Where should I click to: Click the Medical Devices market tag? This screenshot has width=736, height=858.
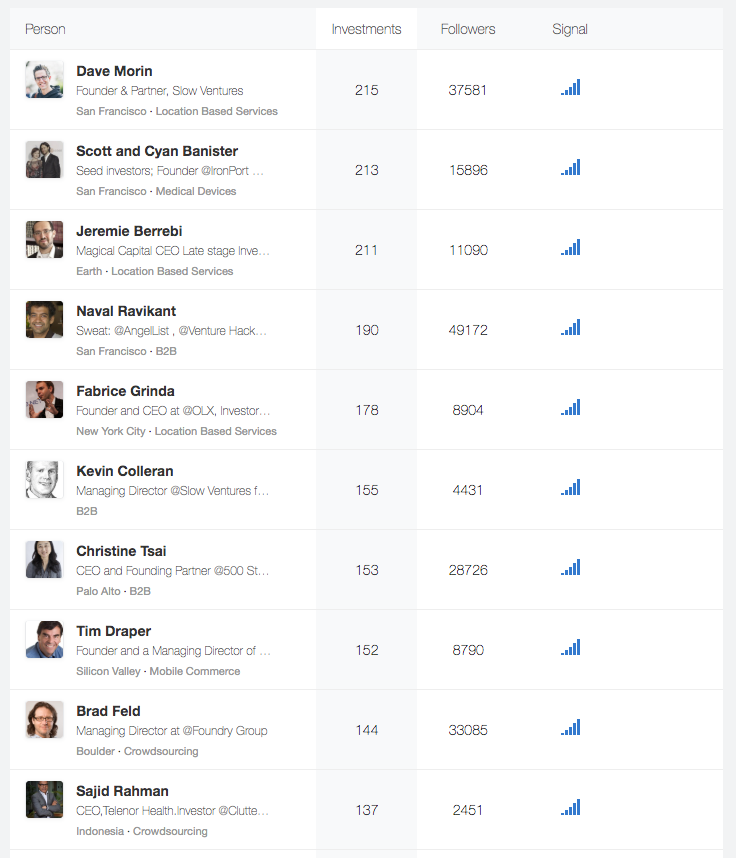coord(196,191)
